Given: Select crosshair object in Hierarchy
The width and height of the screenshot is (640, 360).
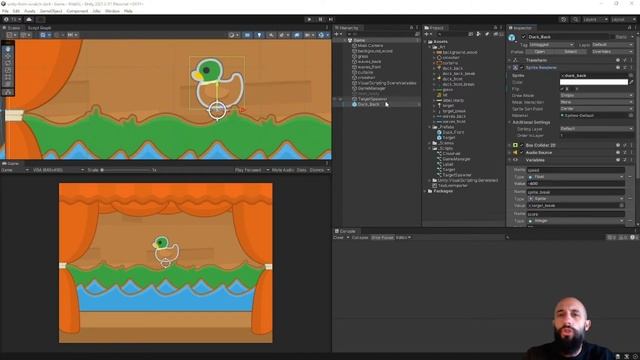Looking at the screenshot, I should [x=366, y=78].
